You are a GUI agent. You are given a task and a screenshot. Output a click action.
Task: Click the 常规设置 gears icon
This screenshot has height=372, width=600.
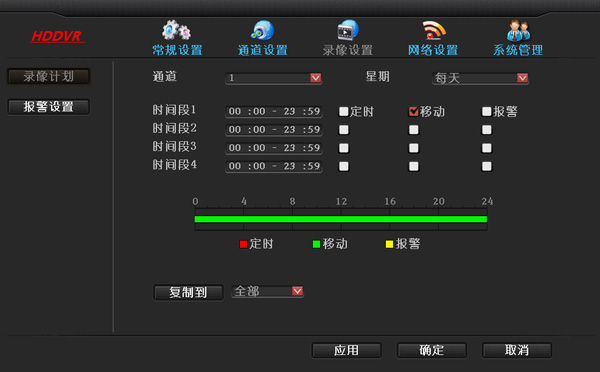tap(176, 30)
